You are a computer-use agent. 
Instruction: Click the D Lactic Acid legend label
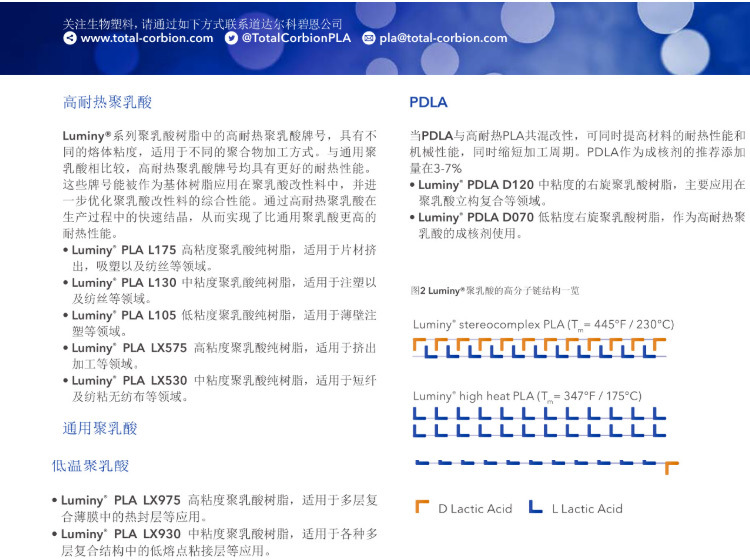point(475,508)
